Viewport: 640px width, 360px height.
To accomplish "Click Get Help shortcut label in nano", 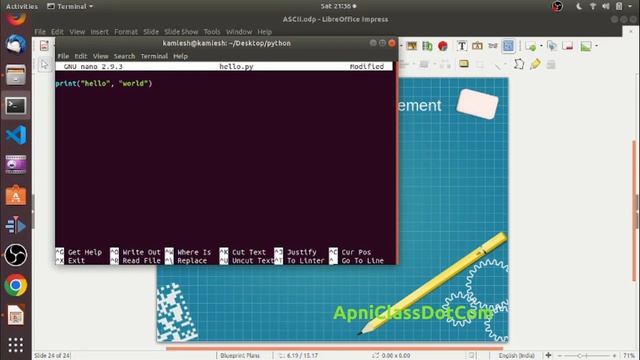I will (85, 252).
